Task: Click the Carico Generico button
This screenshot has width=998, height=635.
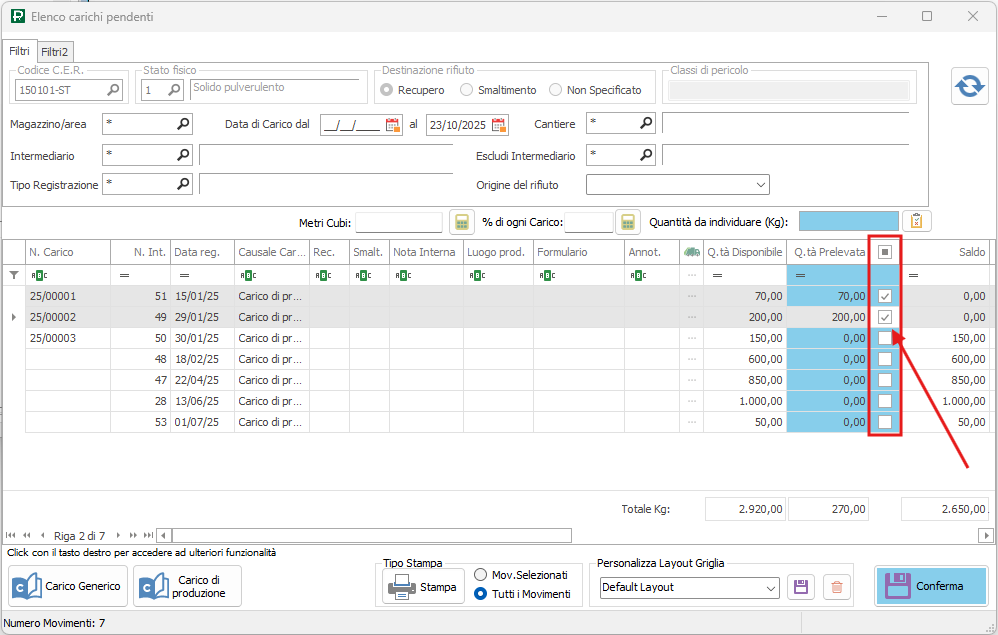Action: tap(67, 586)
